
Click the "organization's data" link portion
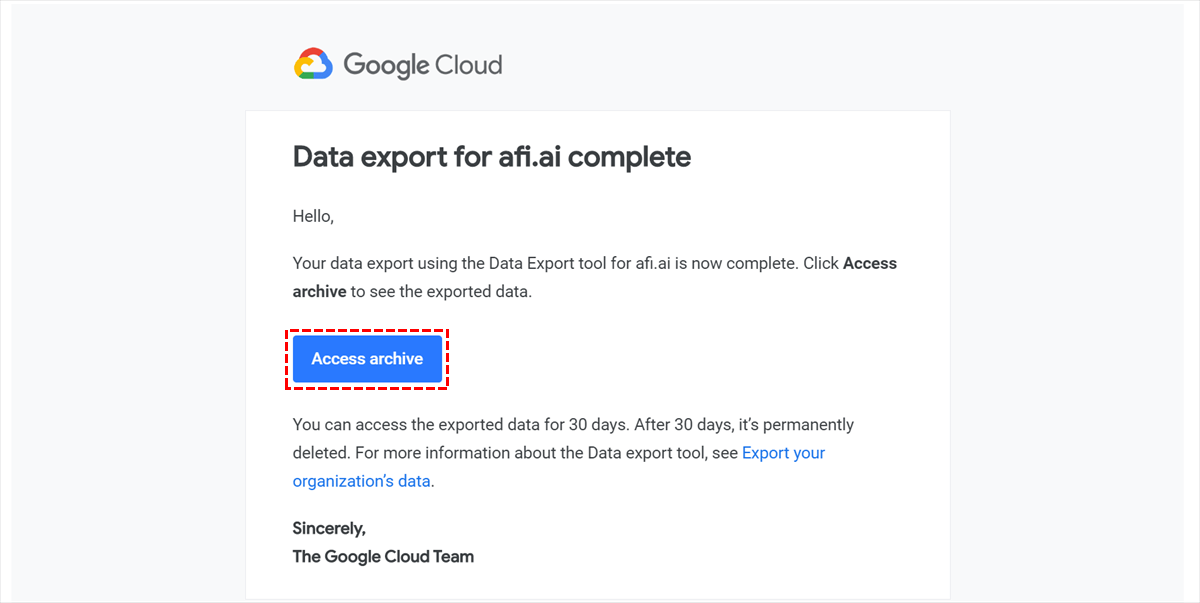361,481
